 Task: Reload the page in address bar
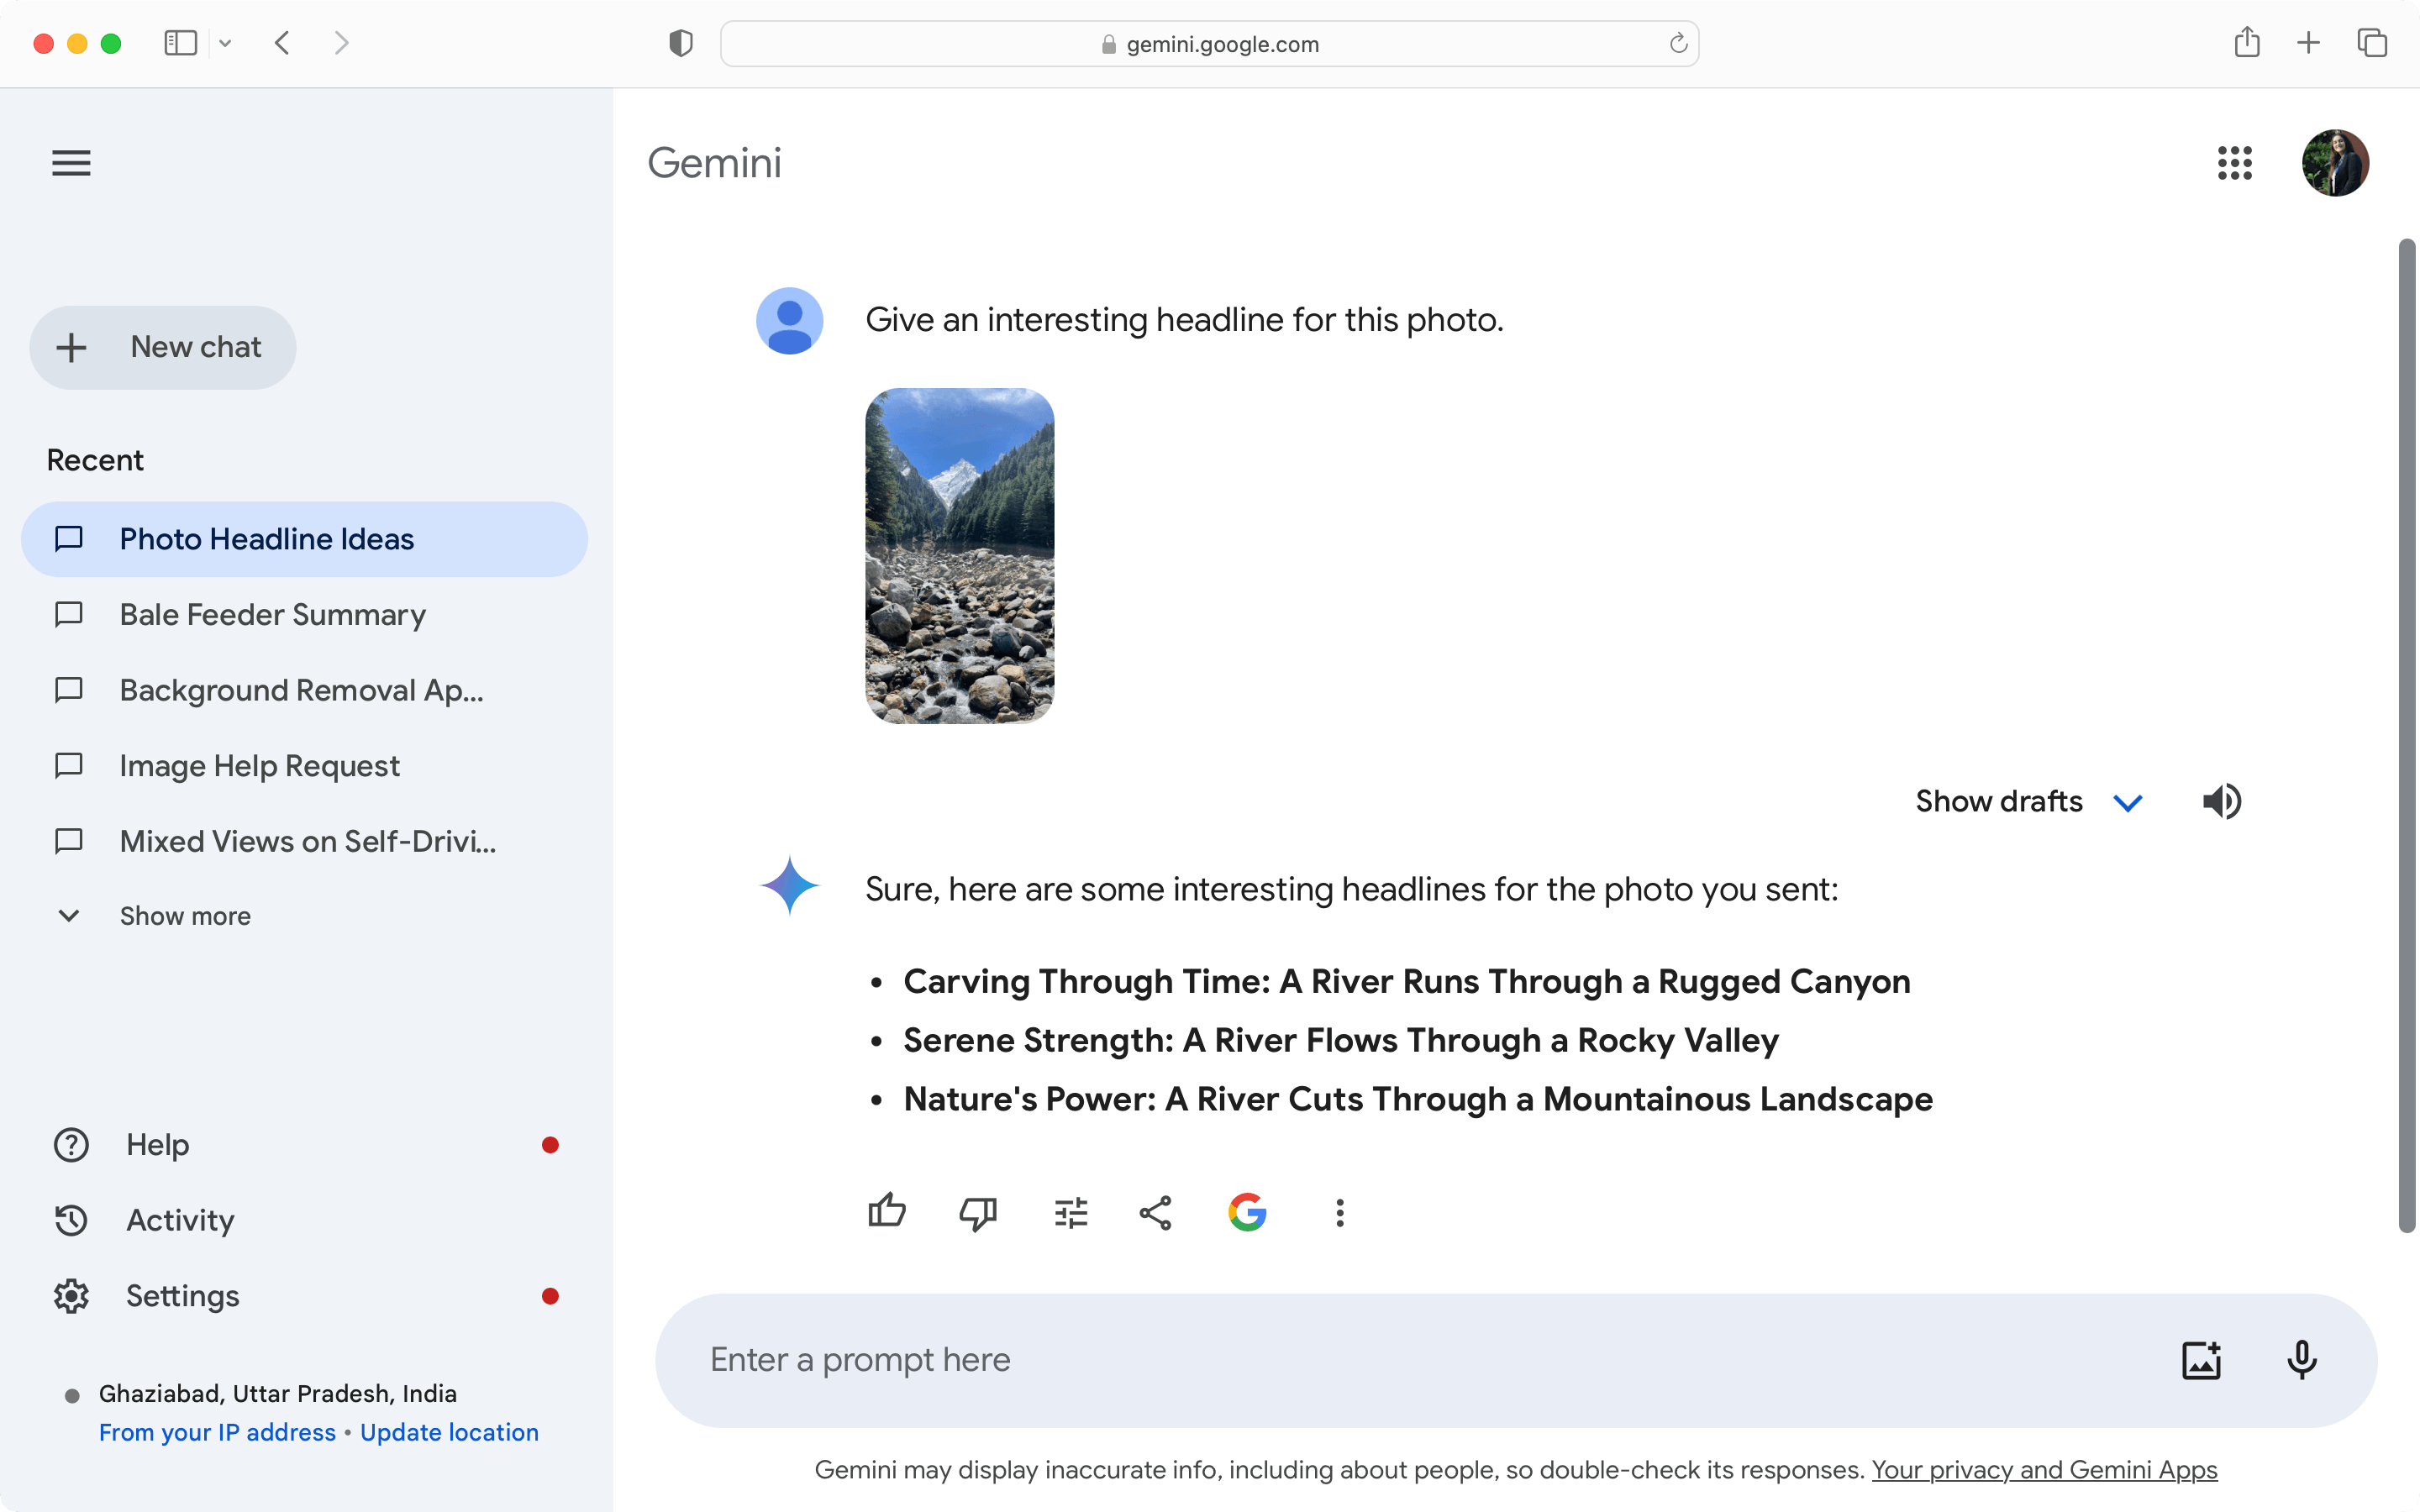point(1678,43)
